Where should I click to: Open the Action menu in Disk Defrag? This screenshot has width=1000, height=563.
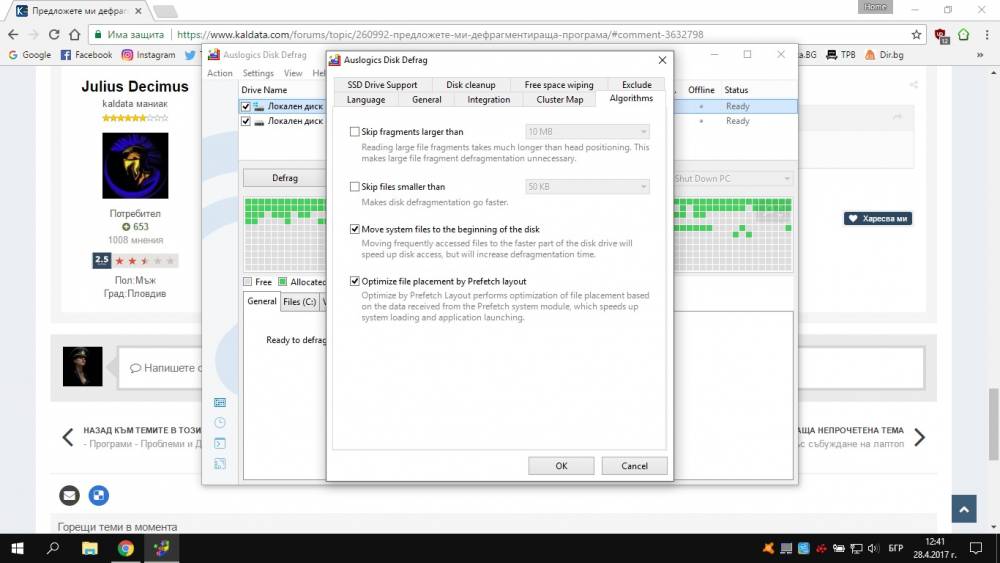point(219,73)
